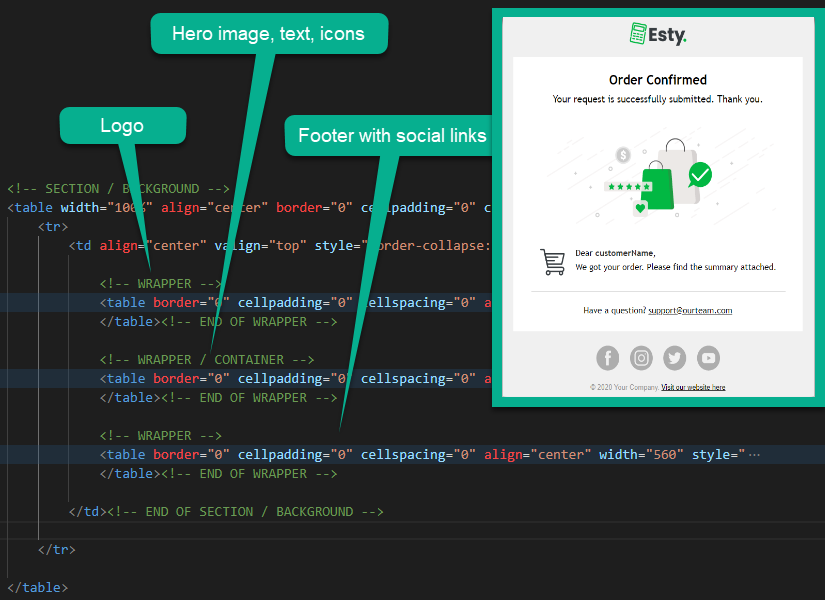Click the Logo callout label

(x=122, y=125)
